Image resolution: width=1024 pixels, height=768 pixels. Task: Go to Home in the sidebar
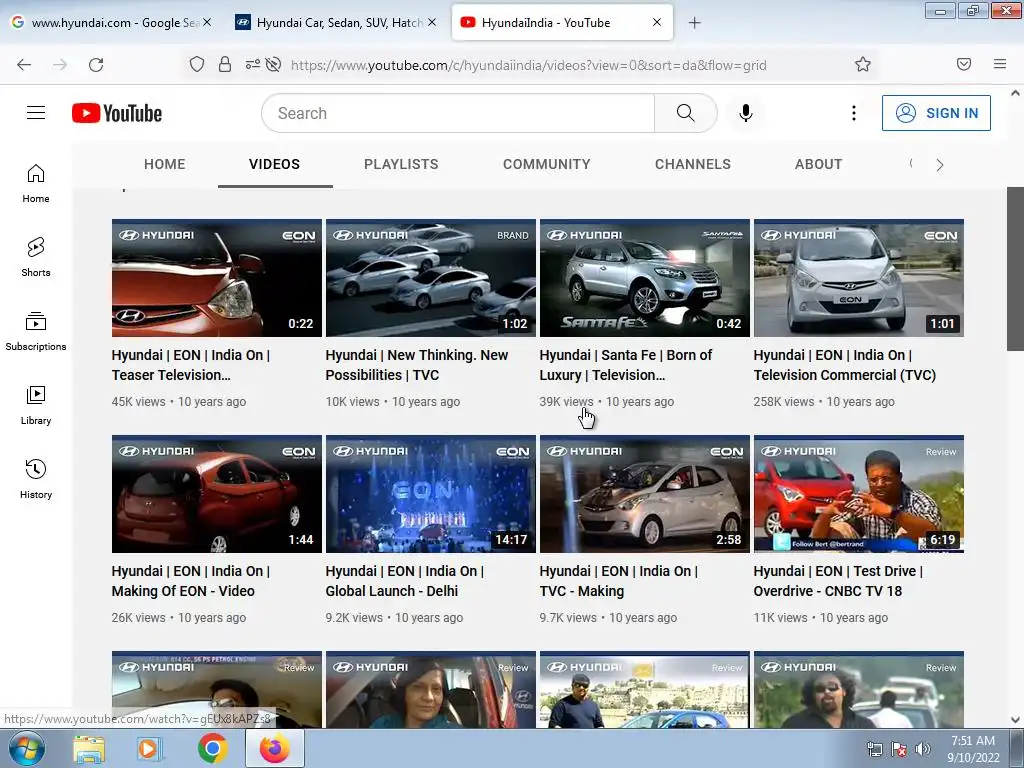coord(36,184)
